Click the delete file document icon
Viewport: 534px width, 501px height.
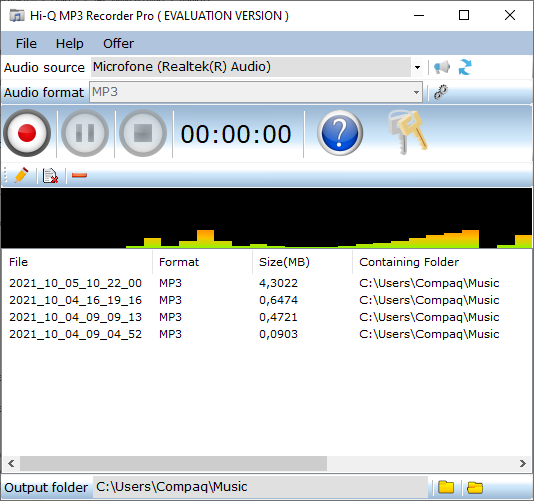pos(50,176)
